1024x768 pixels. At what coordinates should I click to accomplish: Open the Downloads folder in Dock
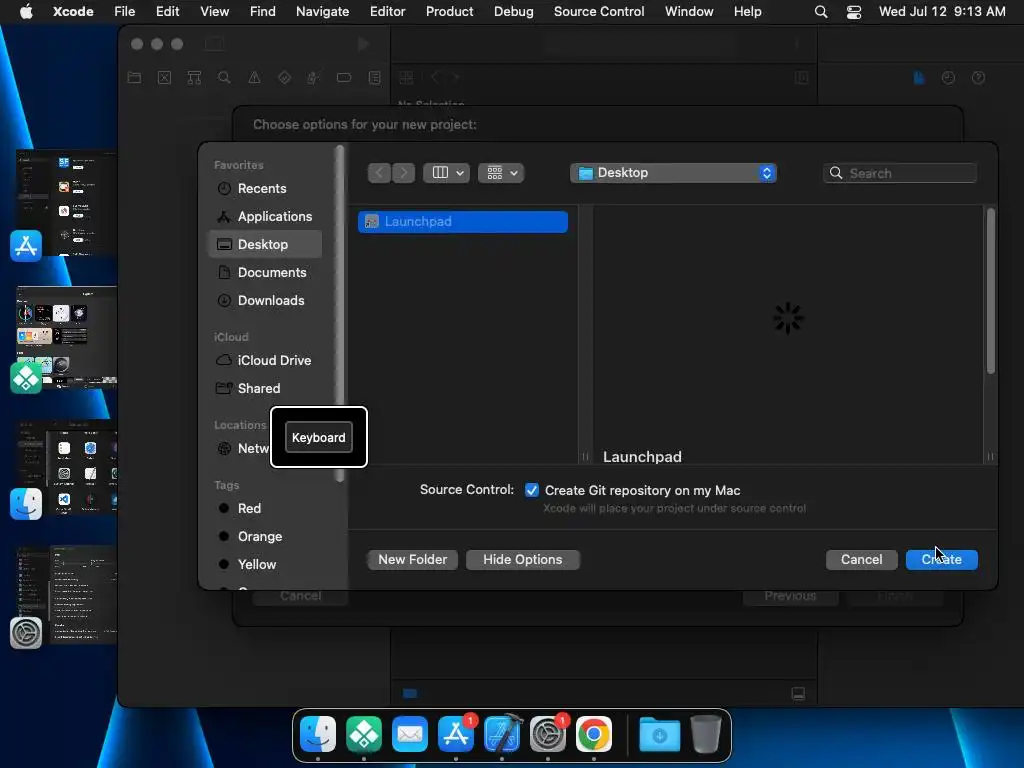point(660,734)
